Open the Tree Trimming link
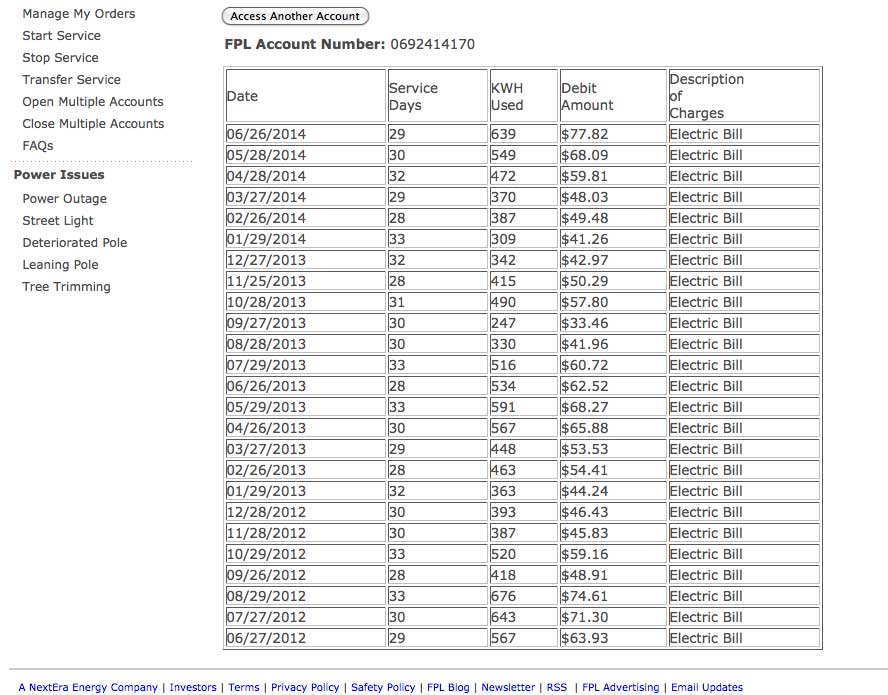This screenshot has width=888, height=695. (x=66, y=287)
